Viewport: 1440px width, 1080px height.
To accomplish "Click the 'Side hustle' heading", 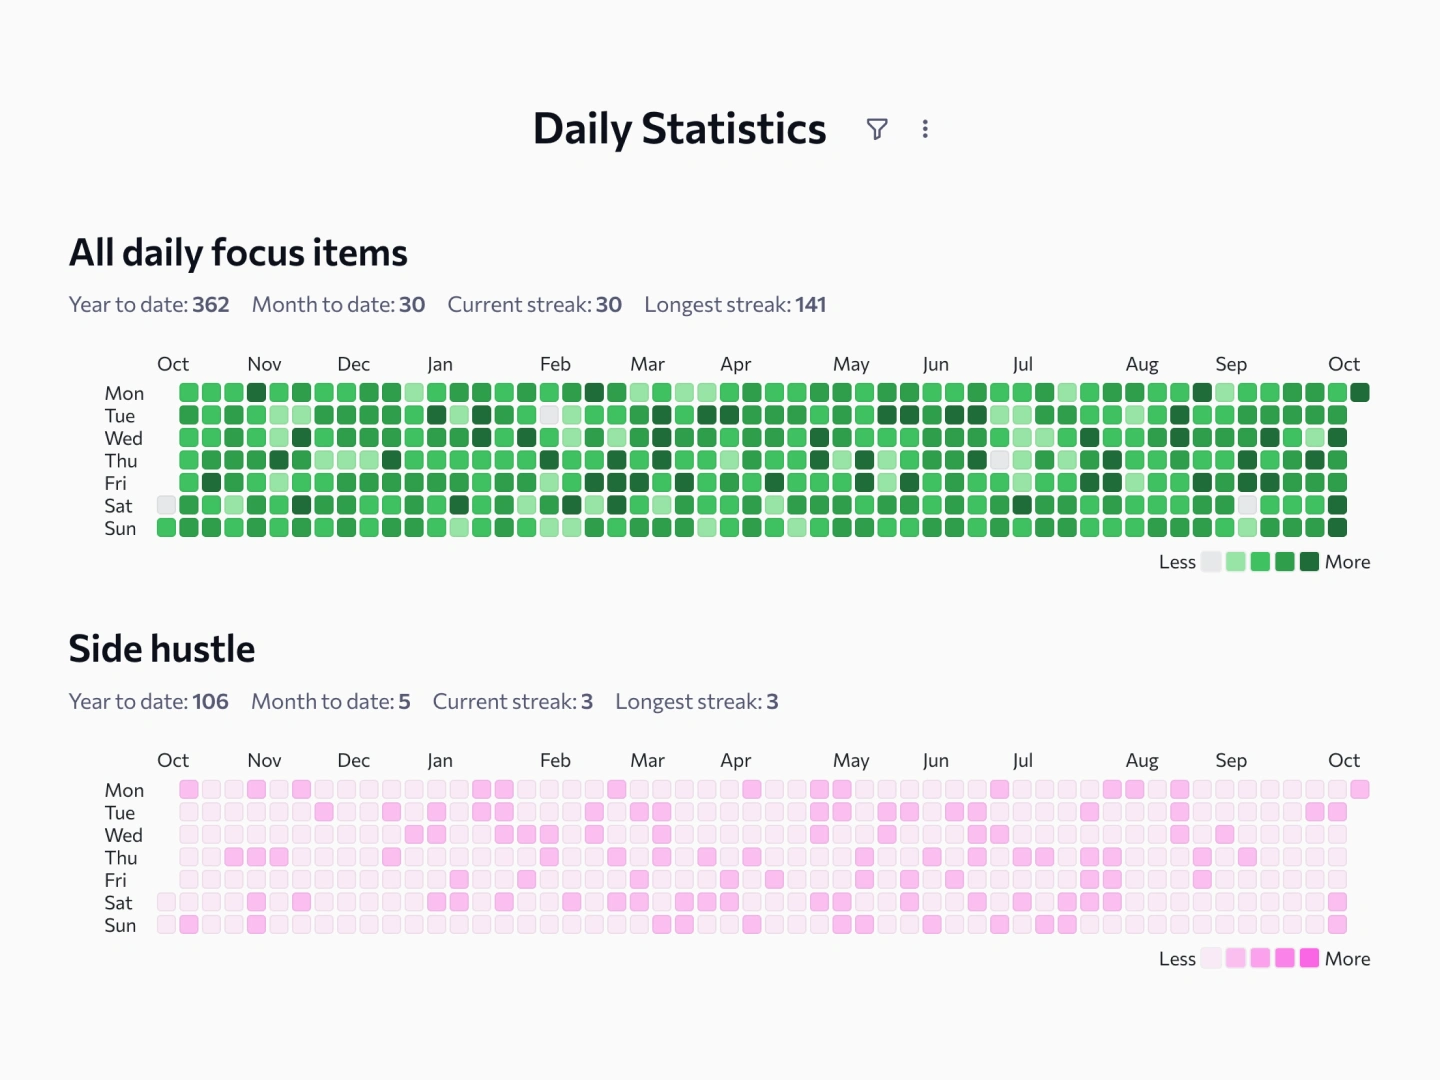I will 162,649.
